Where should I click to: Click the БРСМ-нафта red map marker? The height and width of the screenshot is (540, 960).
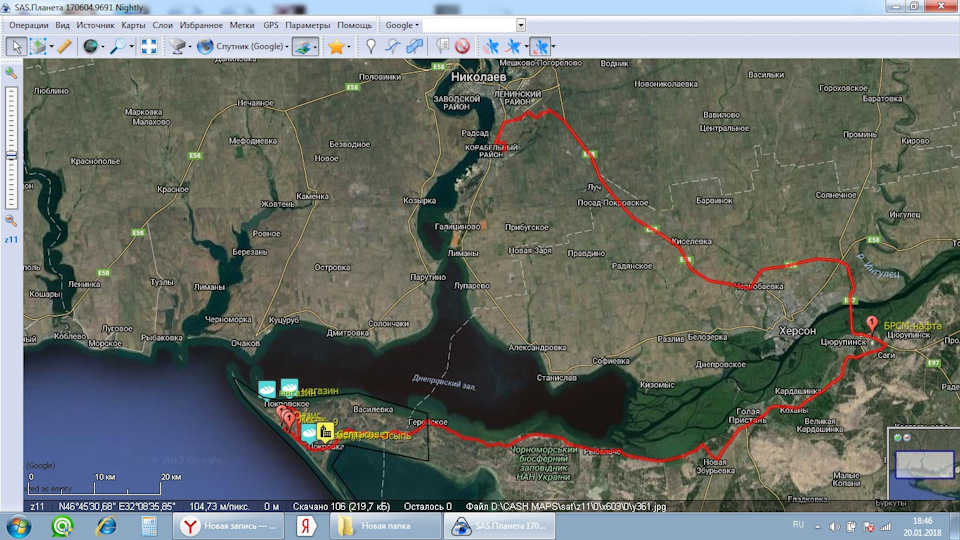coord(872,324)
